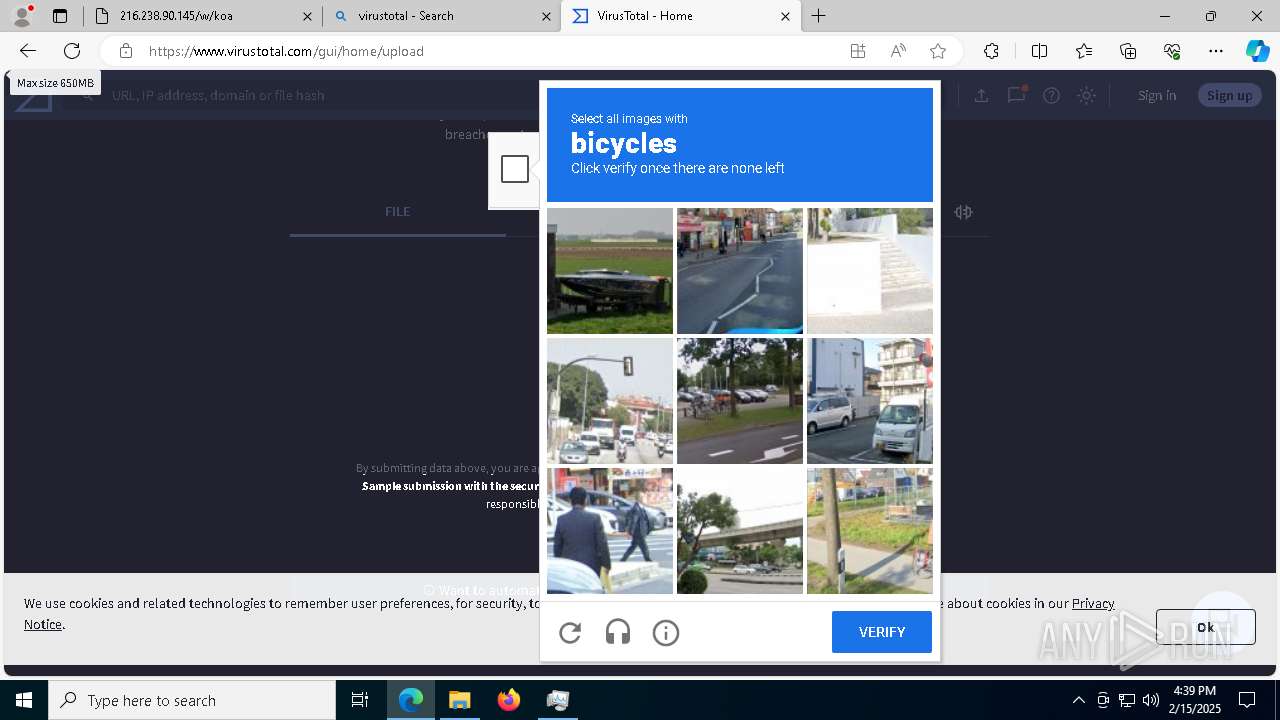Open Browser essentials heart icon
The height and width of the screenshot is (720, 1280).
1172,51
